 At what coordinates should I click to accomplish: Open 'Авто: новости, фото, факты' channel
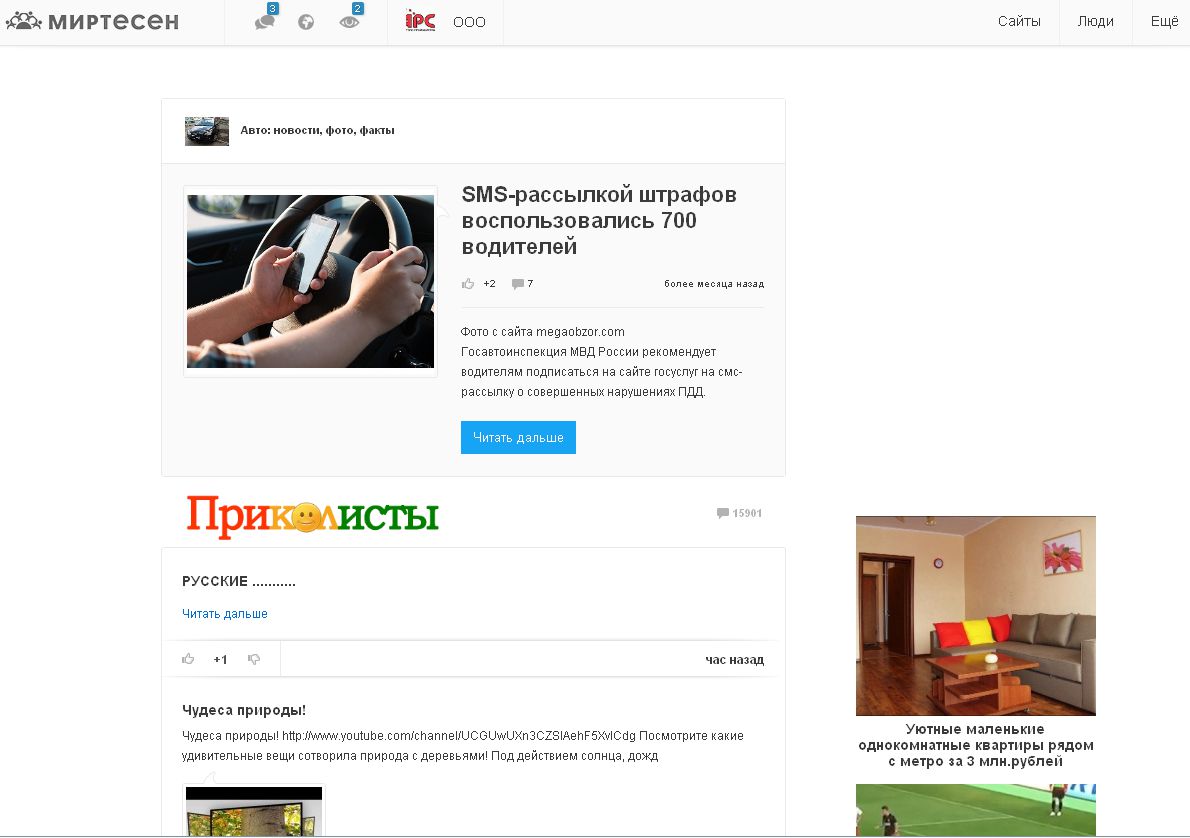tap(317, 131)
